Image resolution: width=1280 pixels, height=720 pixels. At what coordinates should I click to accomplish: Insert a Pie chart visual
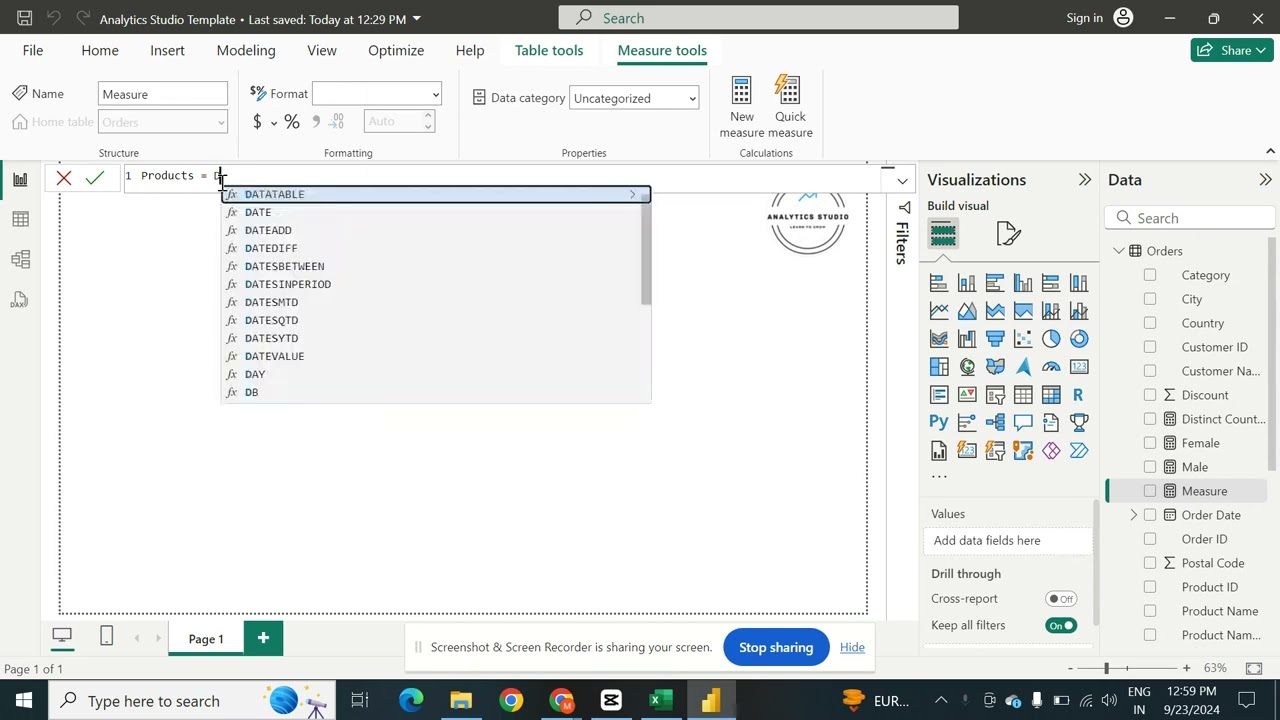1051,339
